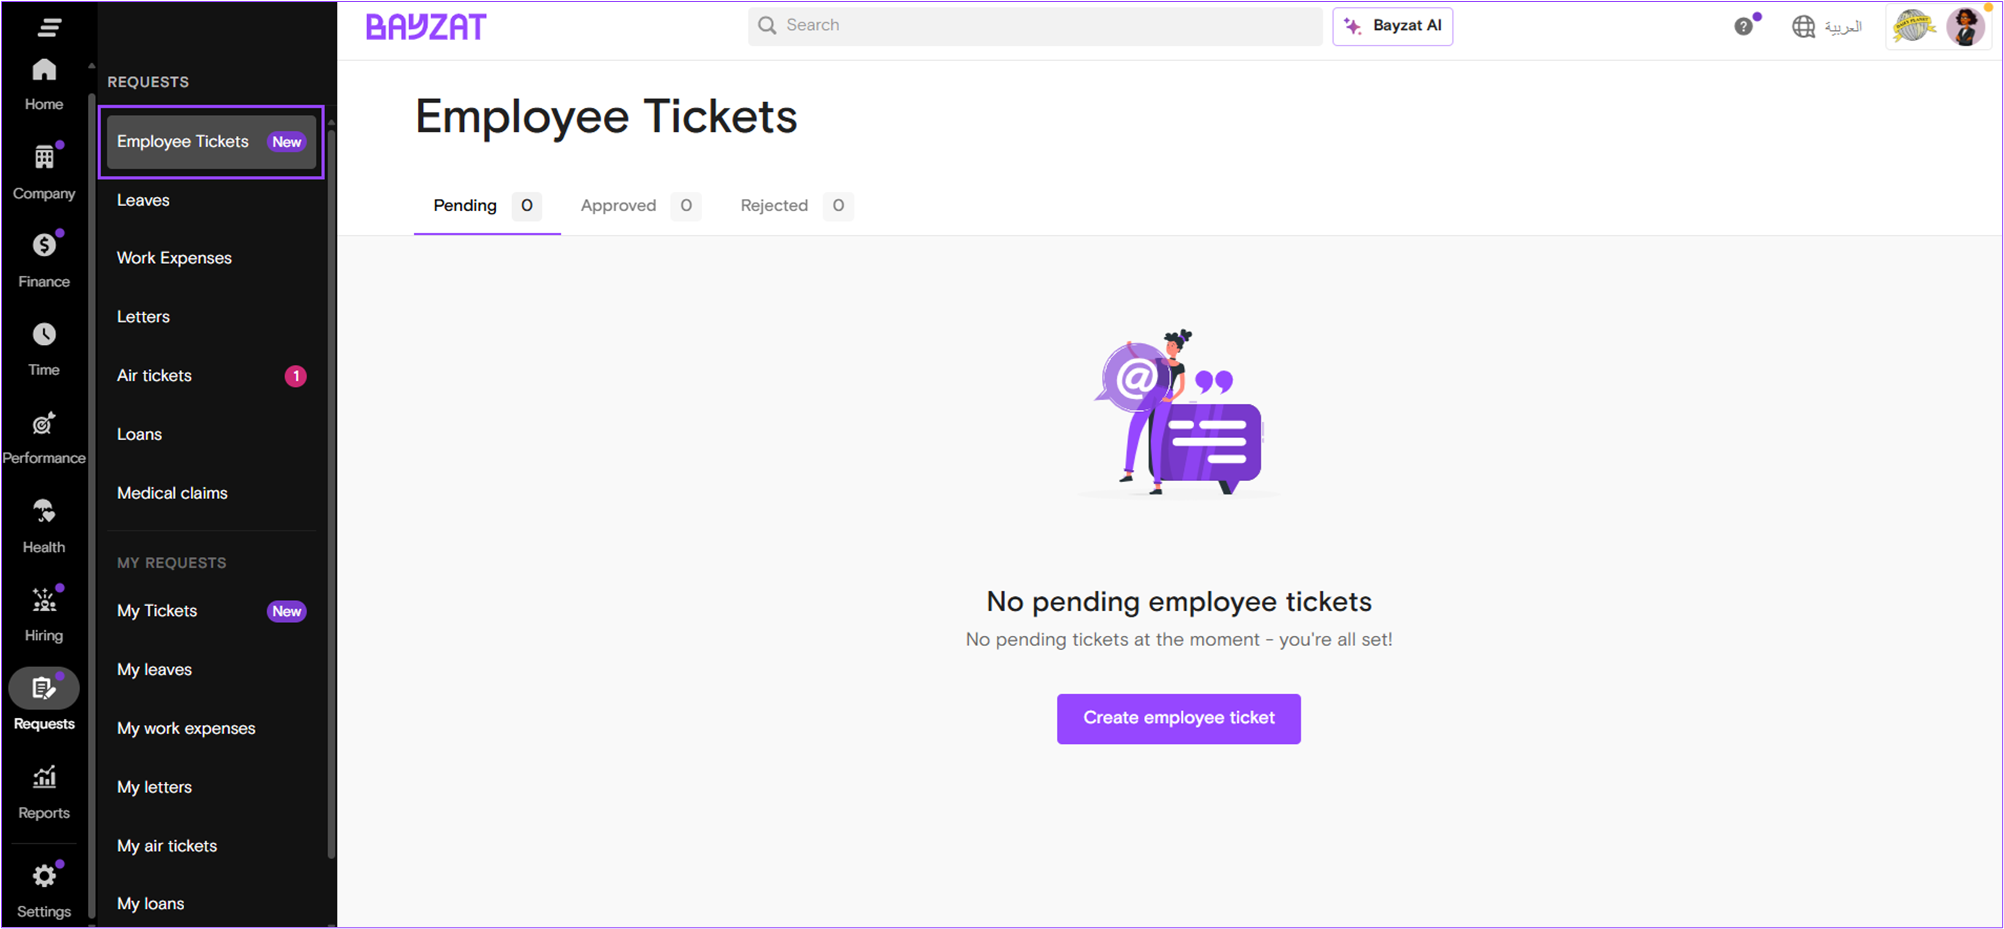Open the Time tracking module

(44, 348)
